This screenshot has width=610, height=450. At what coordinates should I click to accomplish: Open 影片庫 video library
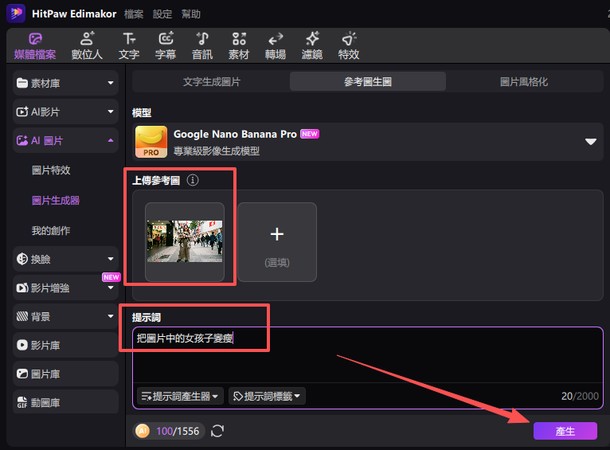pos(65,345)
